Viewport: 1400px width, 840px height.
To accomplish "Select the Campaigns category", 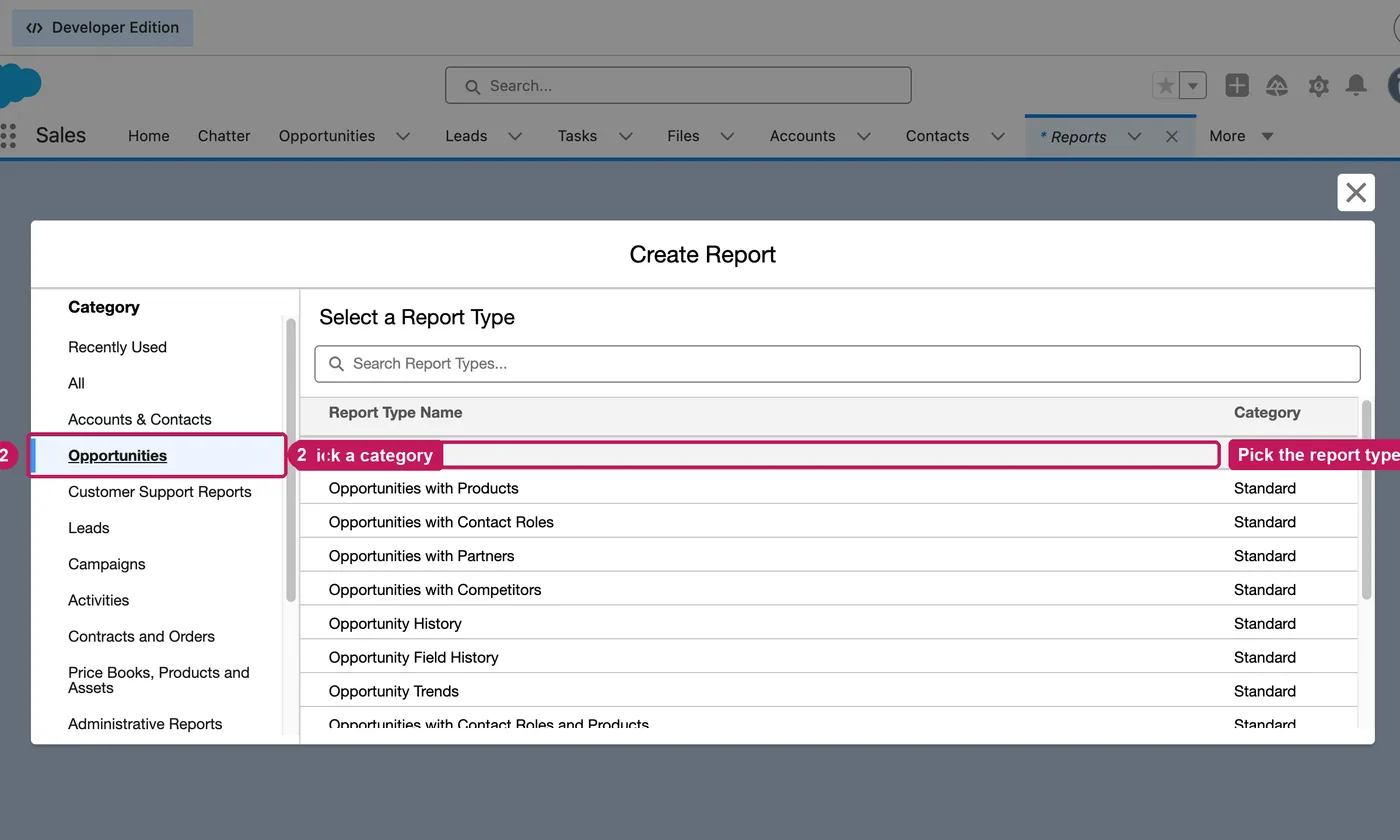I will click(107, 564).
